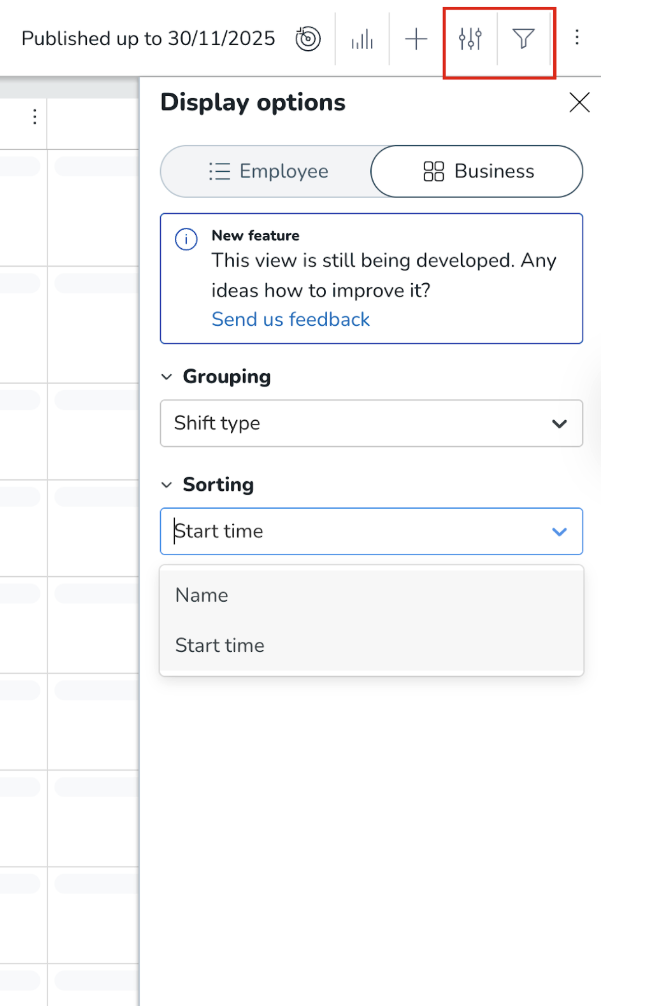The image size is (668, 1006).
Task: Close the Display options panel
Action: point(579,102)
